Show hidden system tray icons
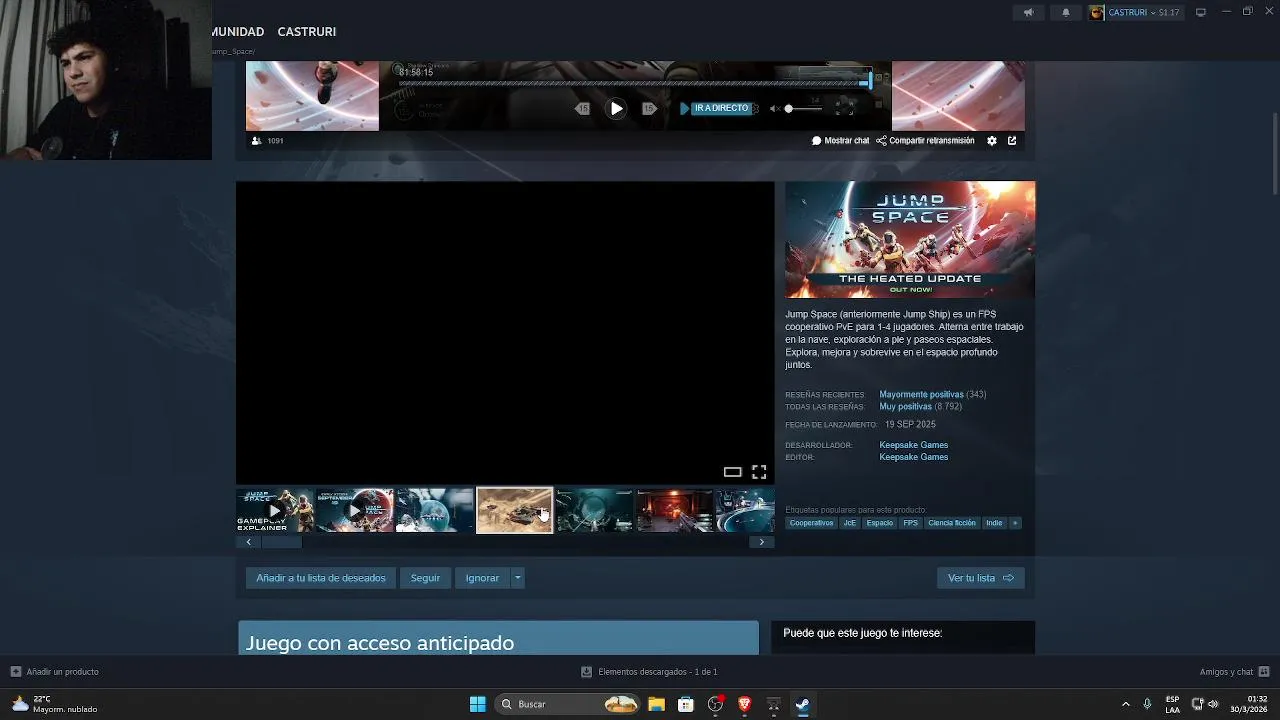The width and height of the screenshot is (1280, 720). click(1126, 704)
